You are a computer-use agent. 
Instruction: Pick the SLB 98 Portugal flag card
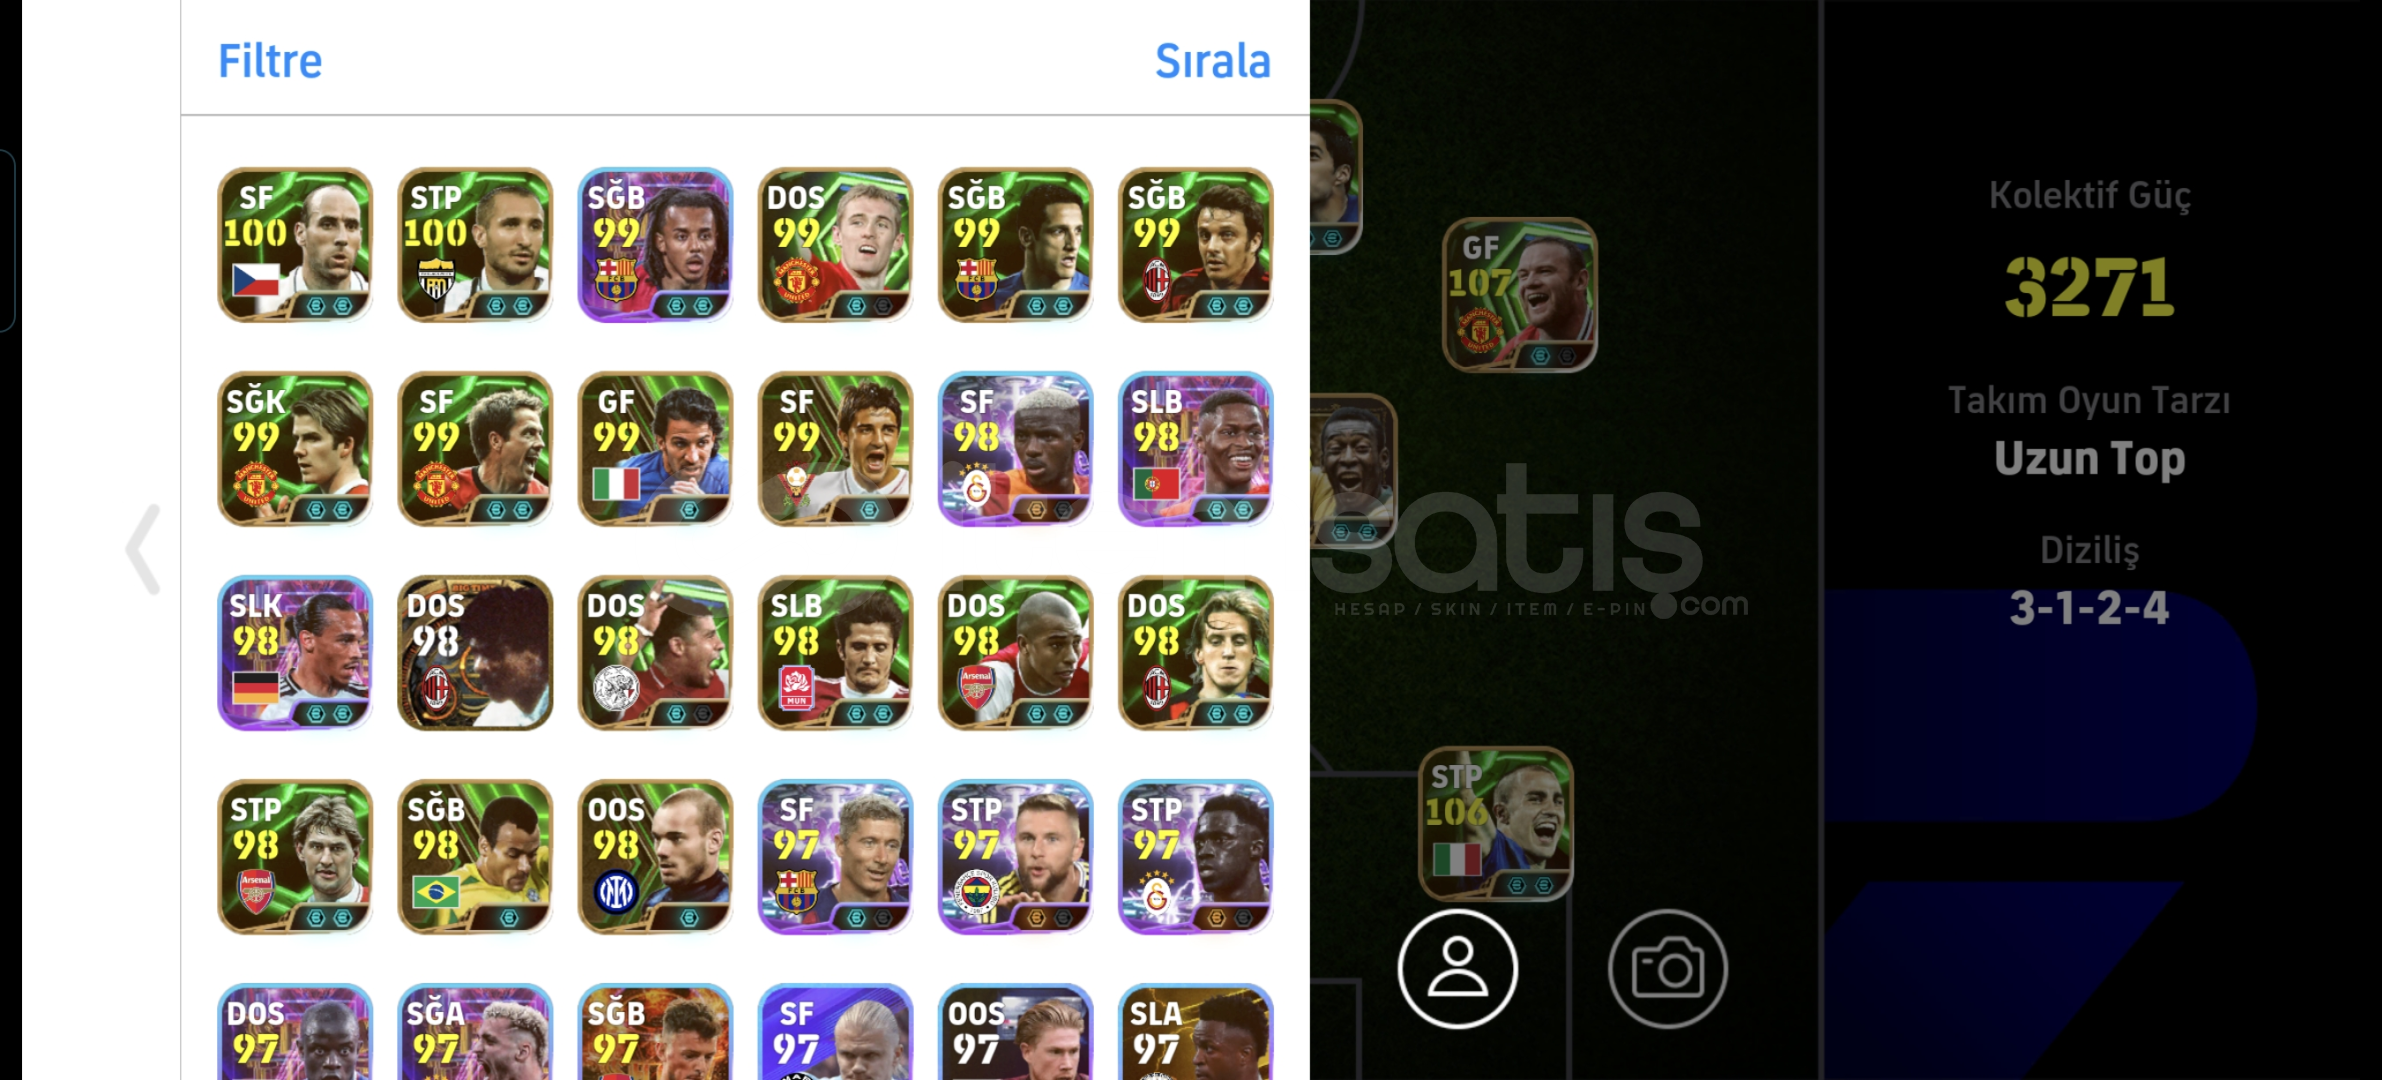pyautogui.click(x=1195, y=449)
